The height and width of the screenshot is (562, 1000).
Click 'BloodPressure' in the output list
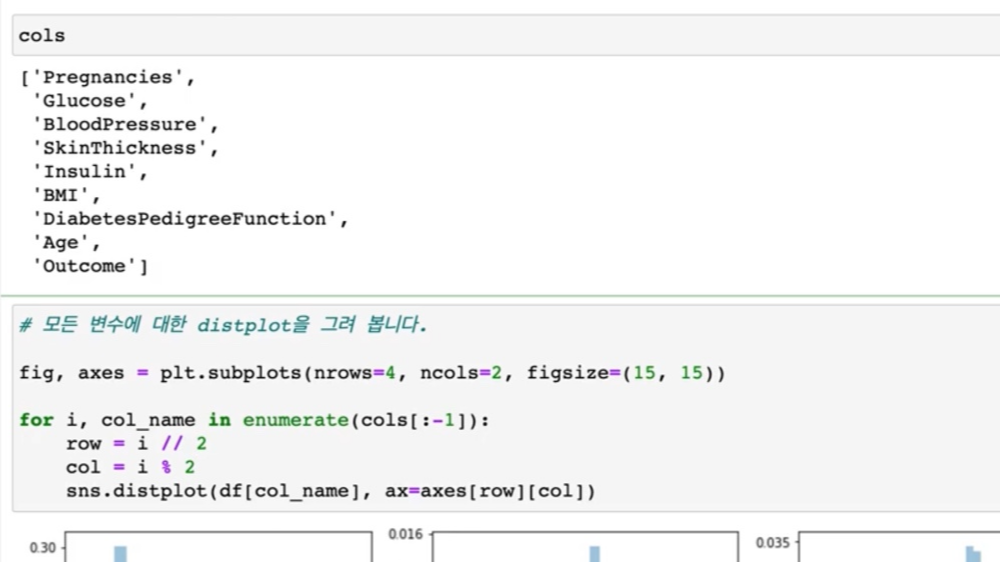(119, 124)
